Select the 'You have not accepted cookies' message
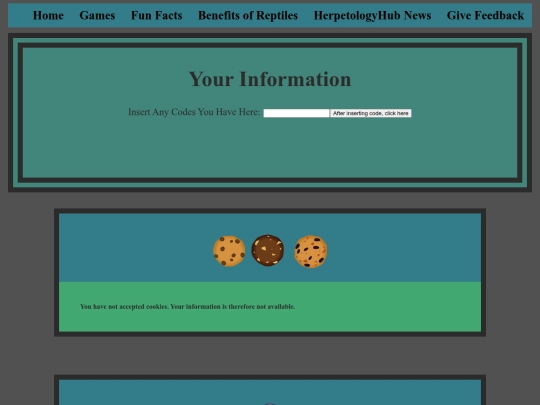 pos(188,307)
